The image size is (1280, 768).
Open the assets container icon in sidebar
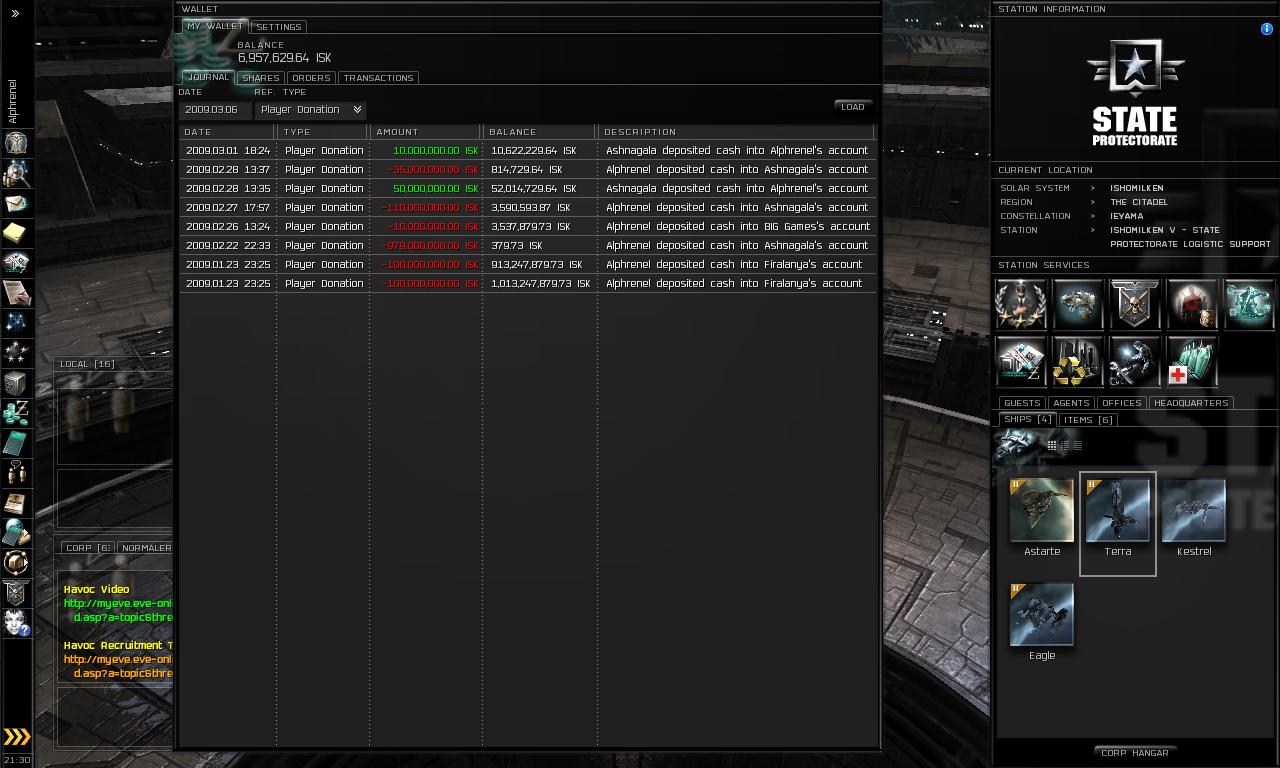pos(16,383)
